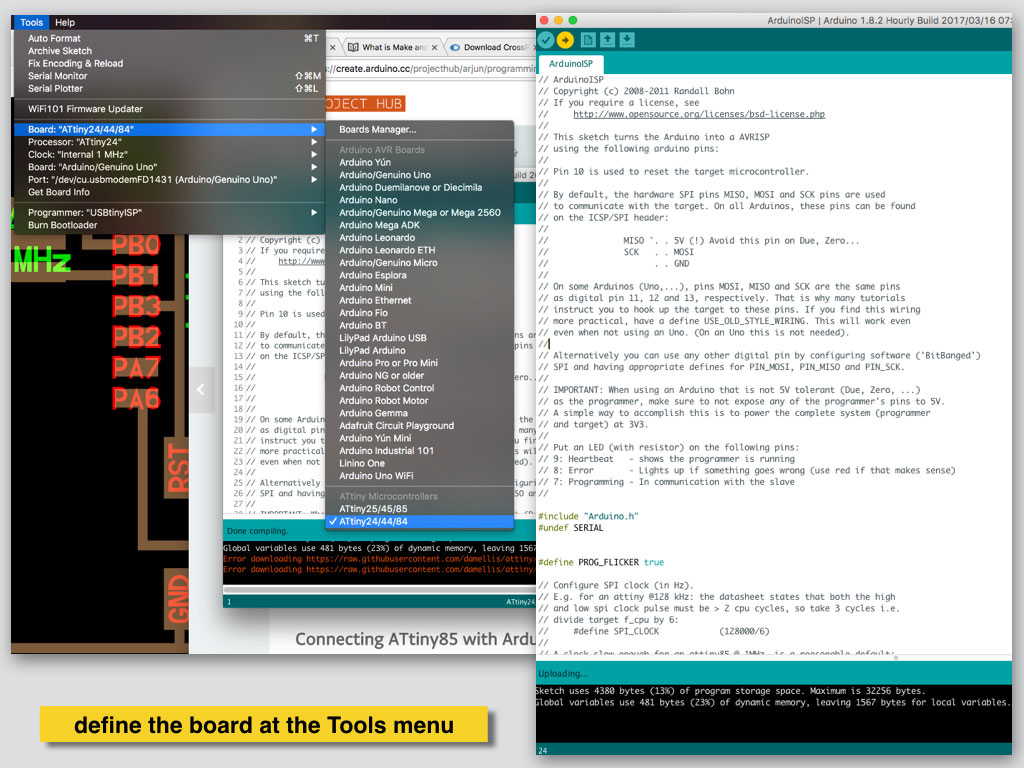
Task: Launch WiFi101 Firmware Updater
Action: tap(168, 109)
